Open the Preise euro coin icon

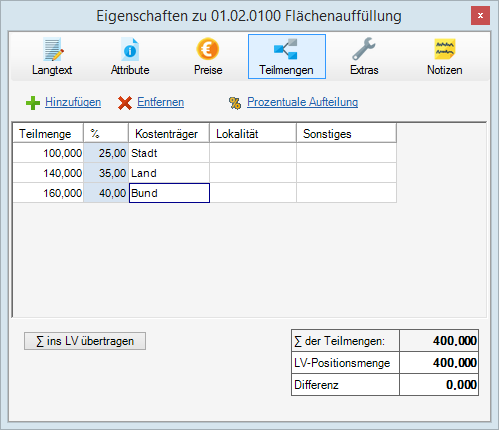(208, 49)
